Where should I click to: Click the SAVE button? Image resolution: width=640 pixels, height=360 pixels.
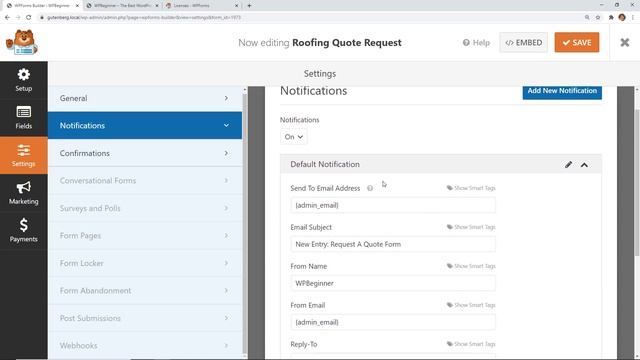(x=577, y=42)
